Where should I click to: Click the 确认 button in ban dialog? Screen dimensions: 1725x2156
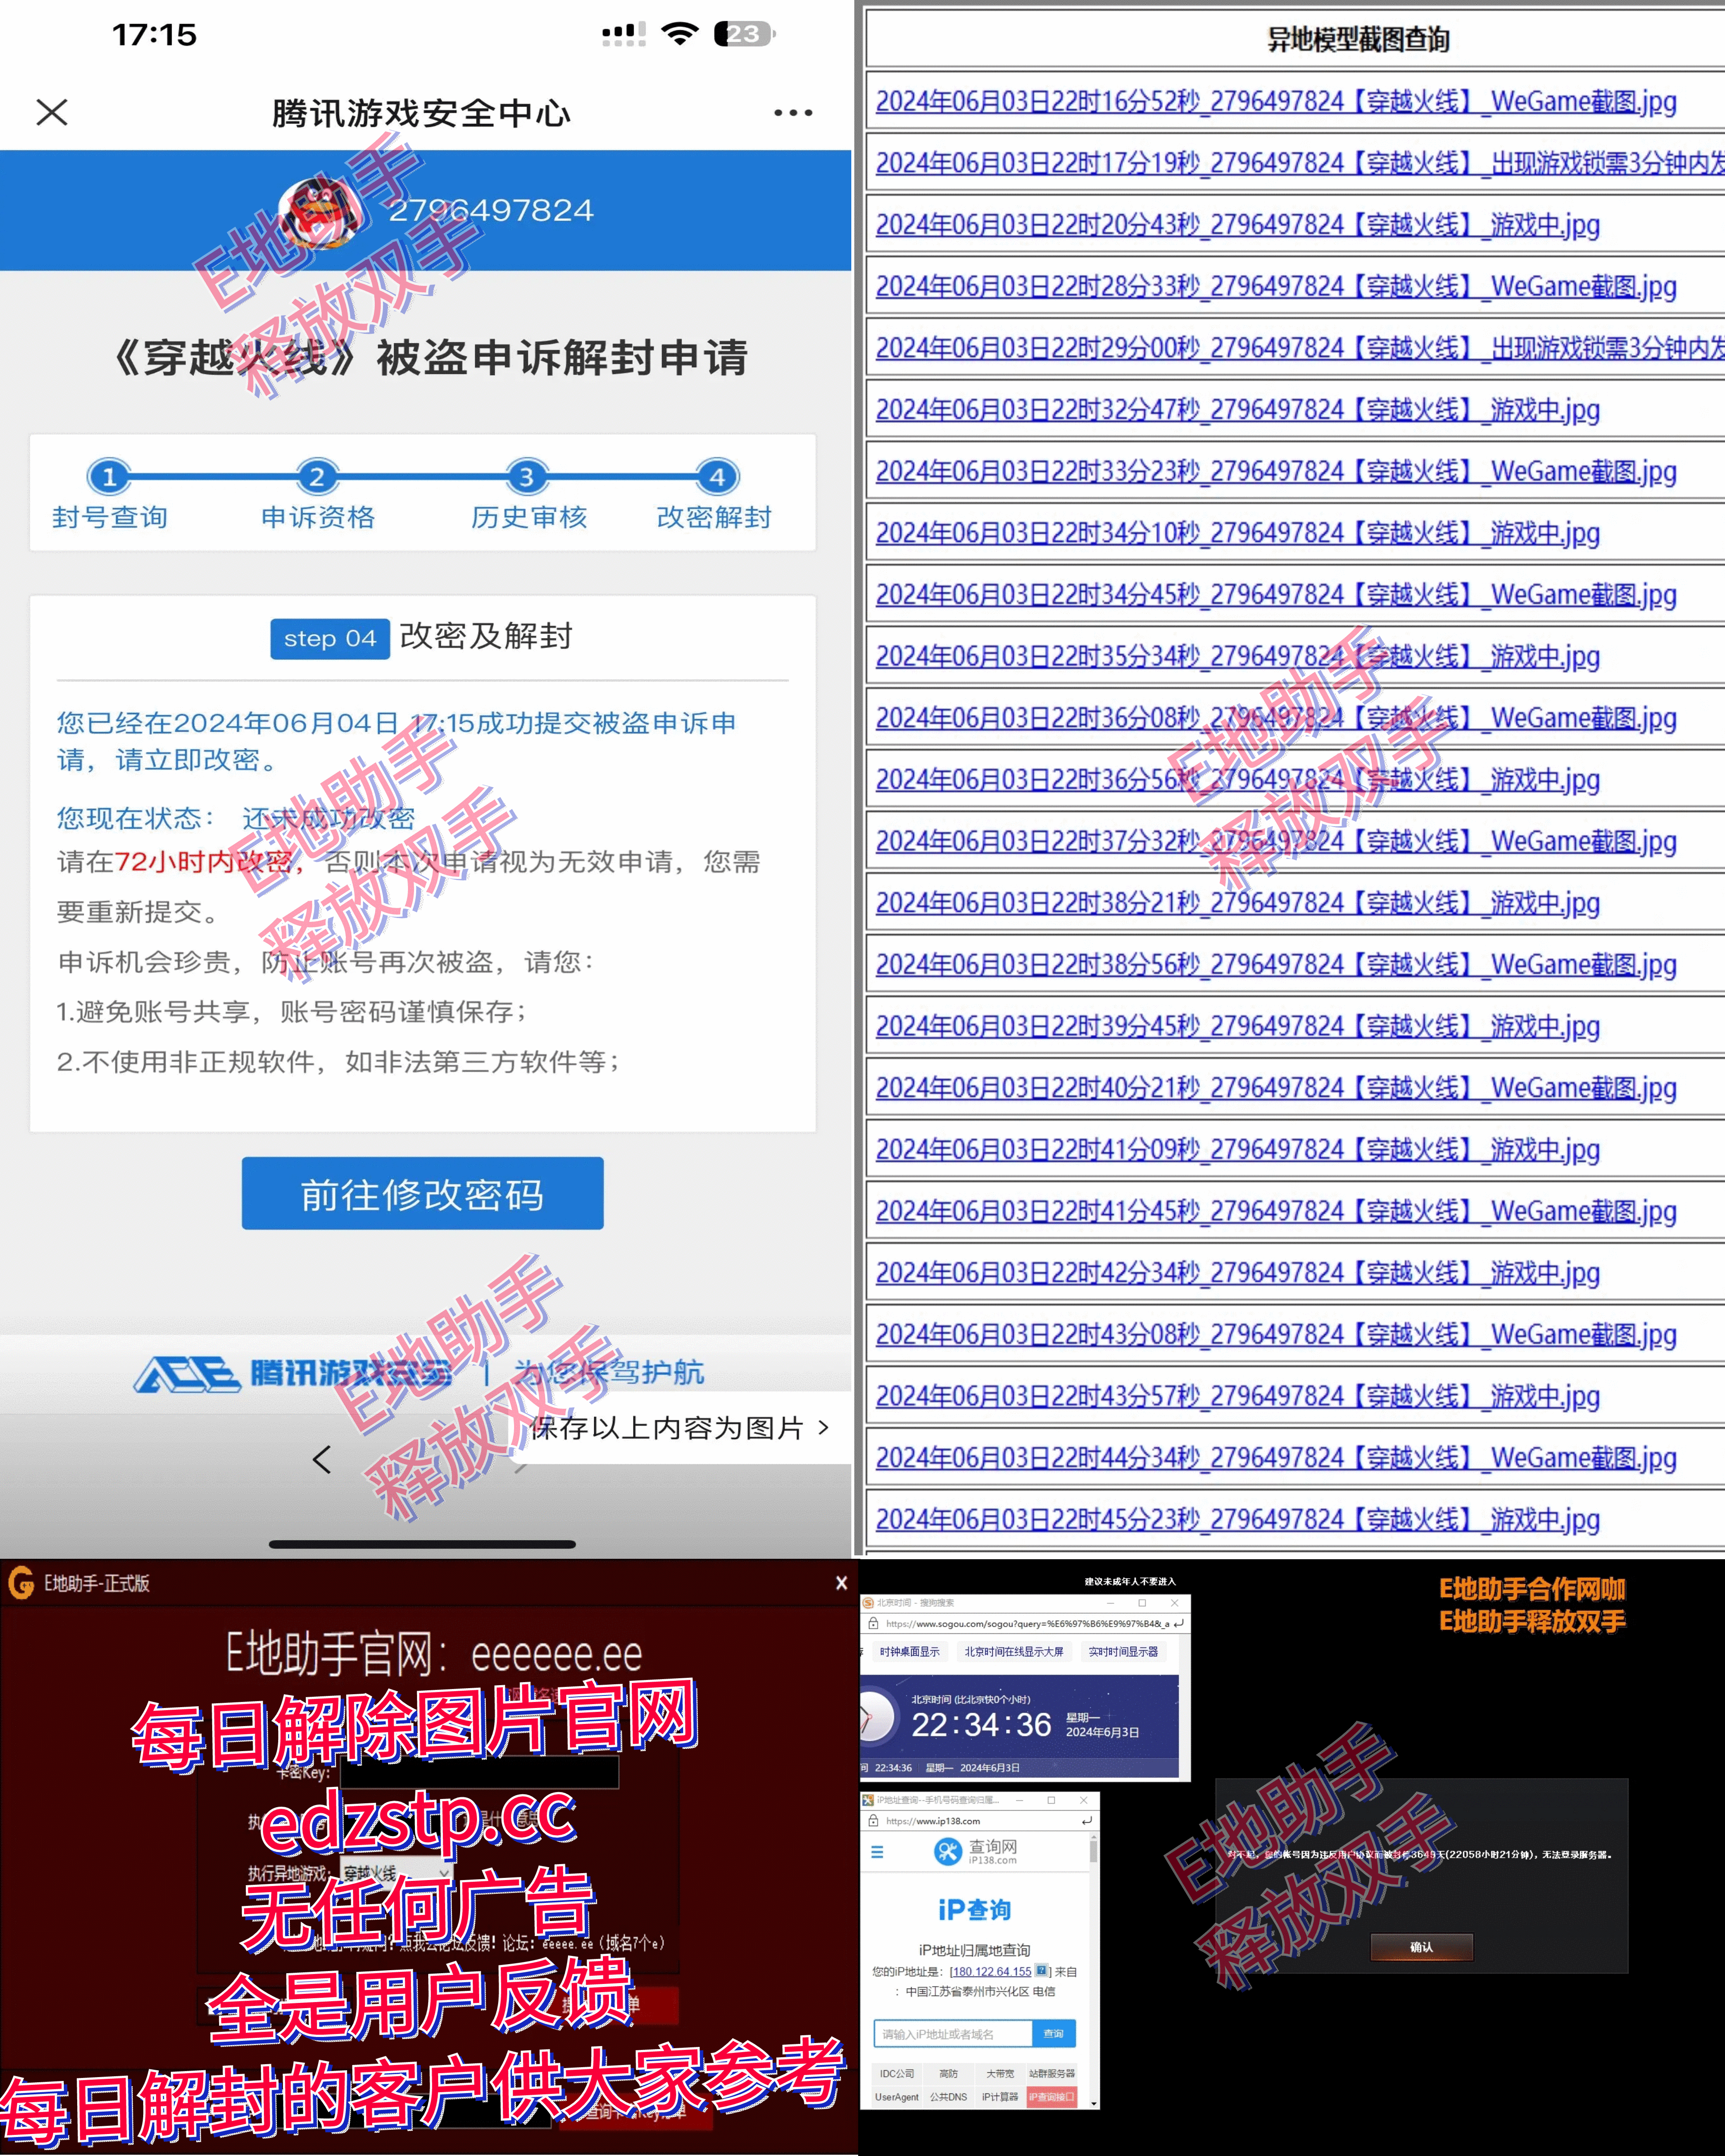pos(1422,1946)
